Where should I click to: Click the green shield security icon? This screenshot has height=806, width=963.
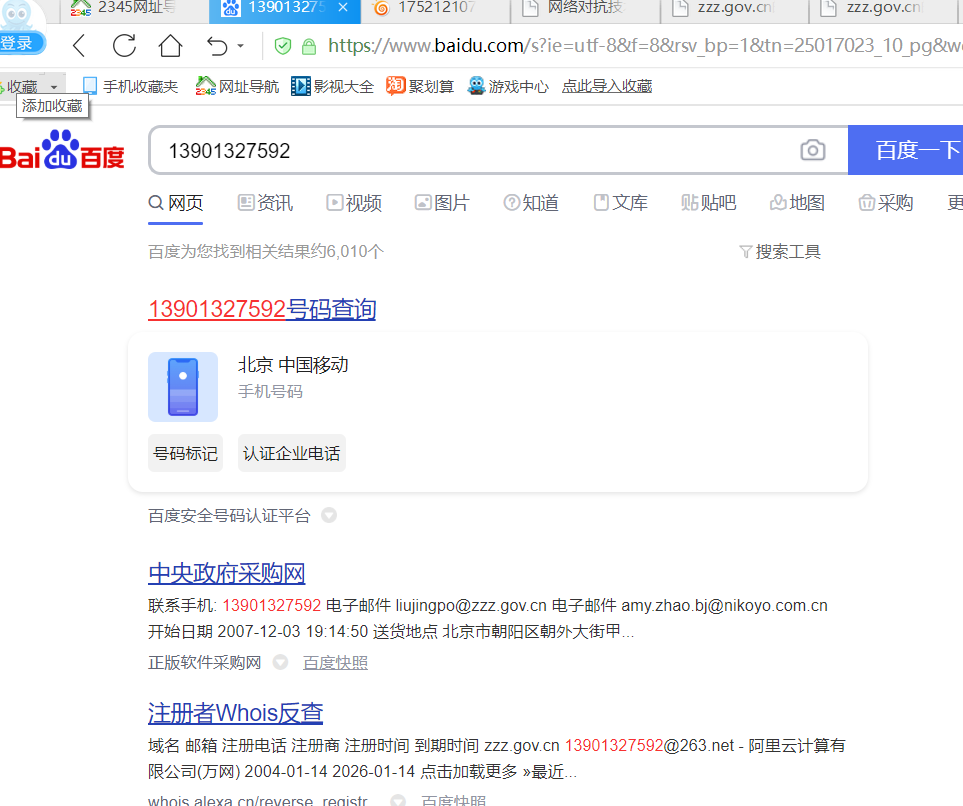coord(283,46)
